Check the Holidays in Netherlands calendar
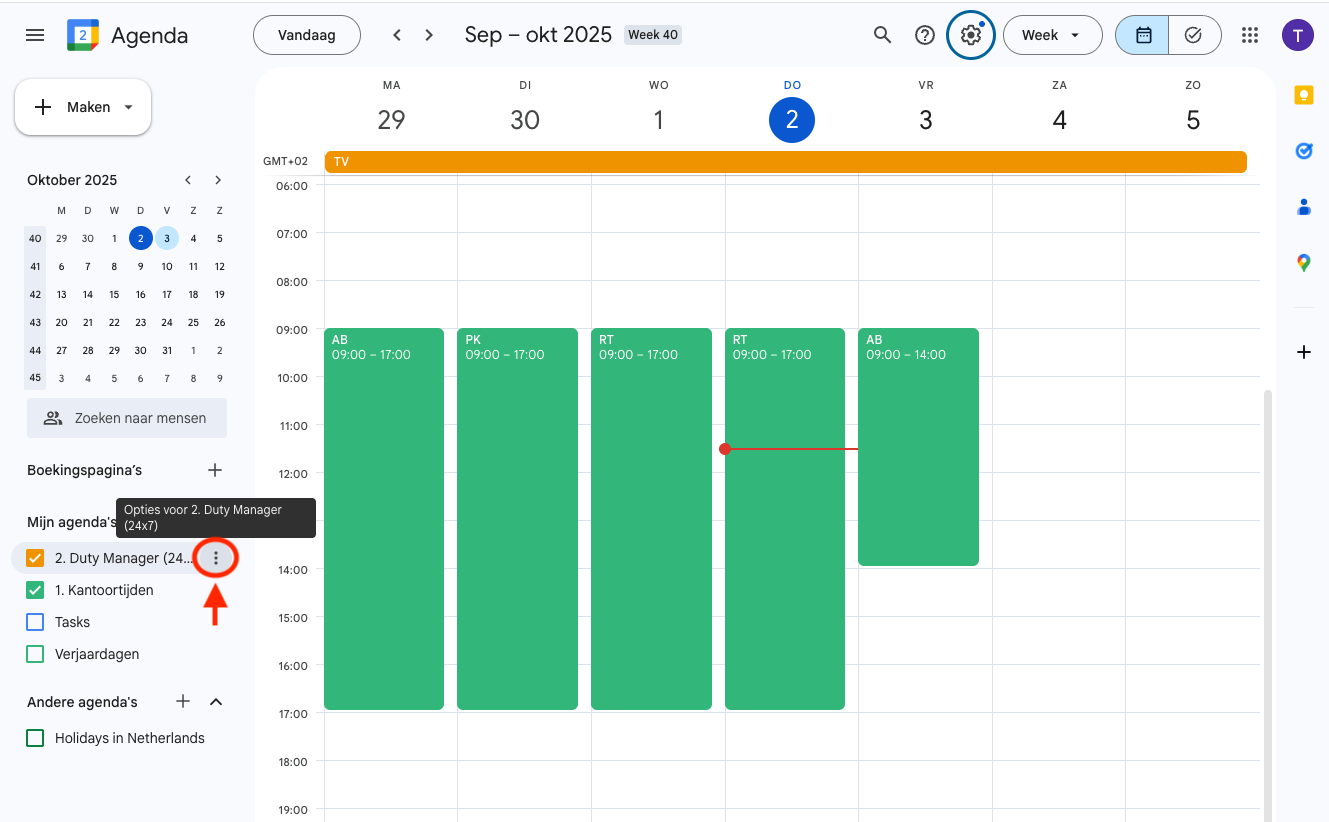The width and height of the screenshot is (1329, 822). (35, 738)
